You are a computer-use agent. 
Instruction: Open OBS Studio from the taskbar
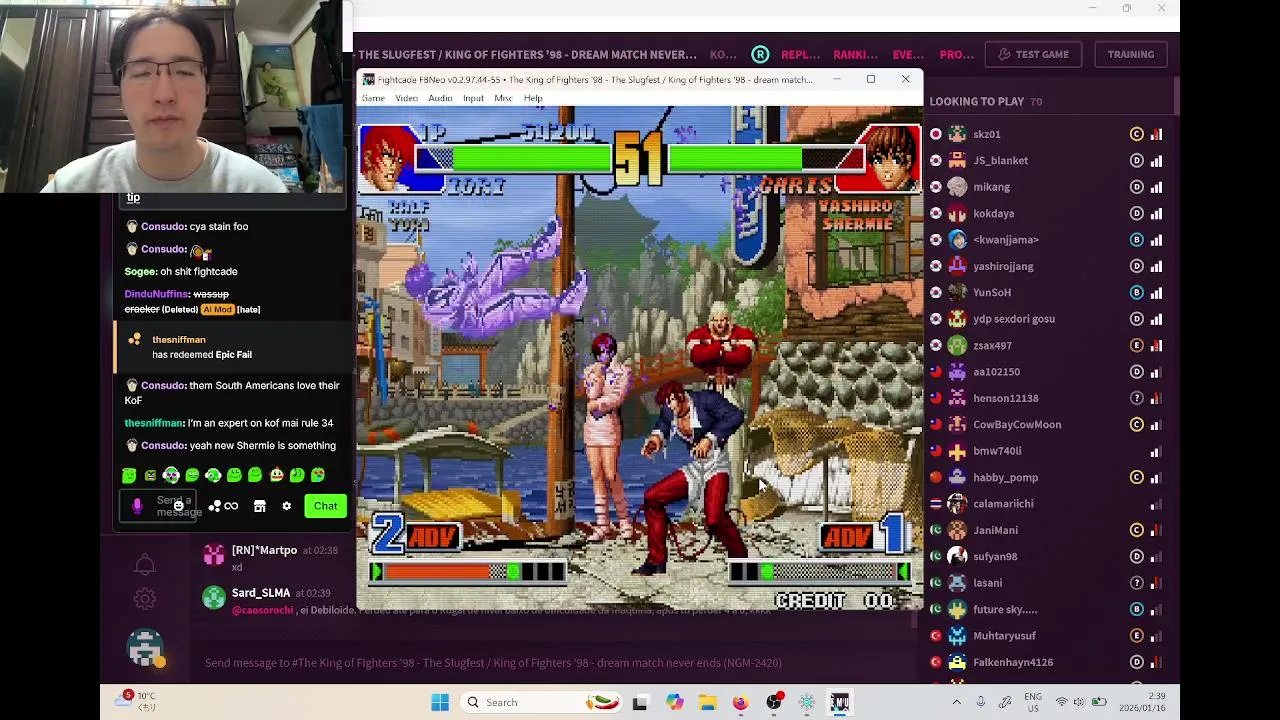[773, 702]
